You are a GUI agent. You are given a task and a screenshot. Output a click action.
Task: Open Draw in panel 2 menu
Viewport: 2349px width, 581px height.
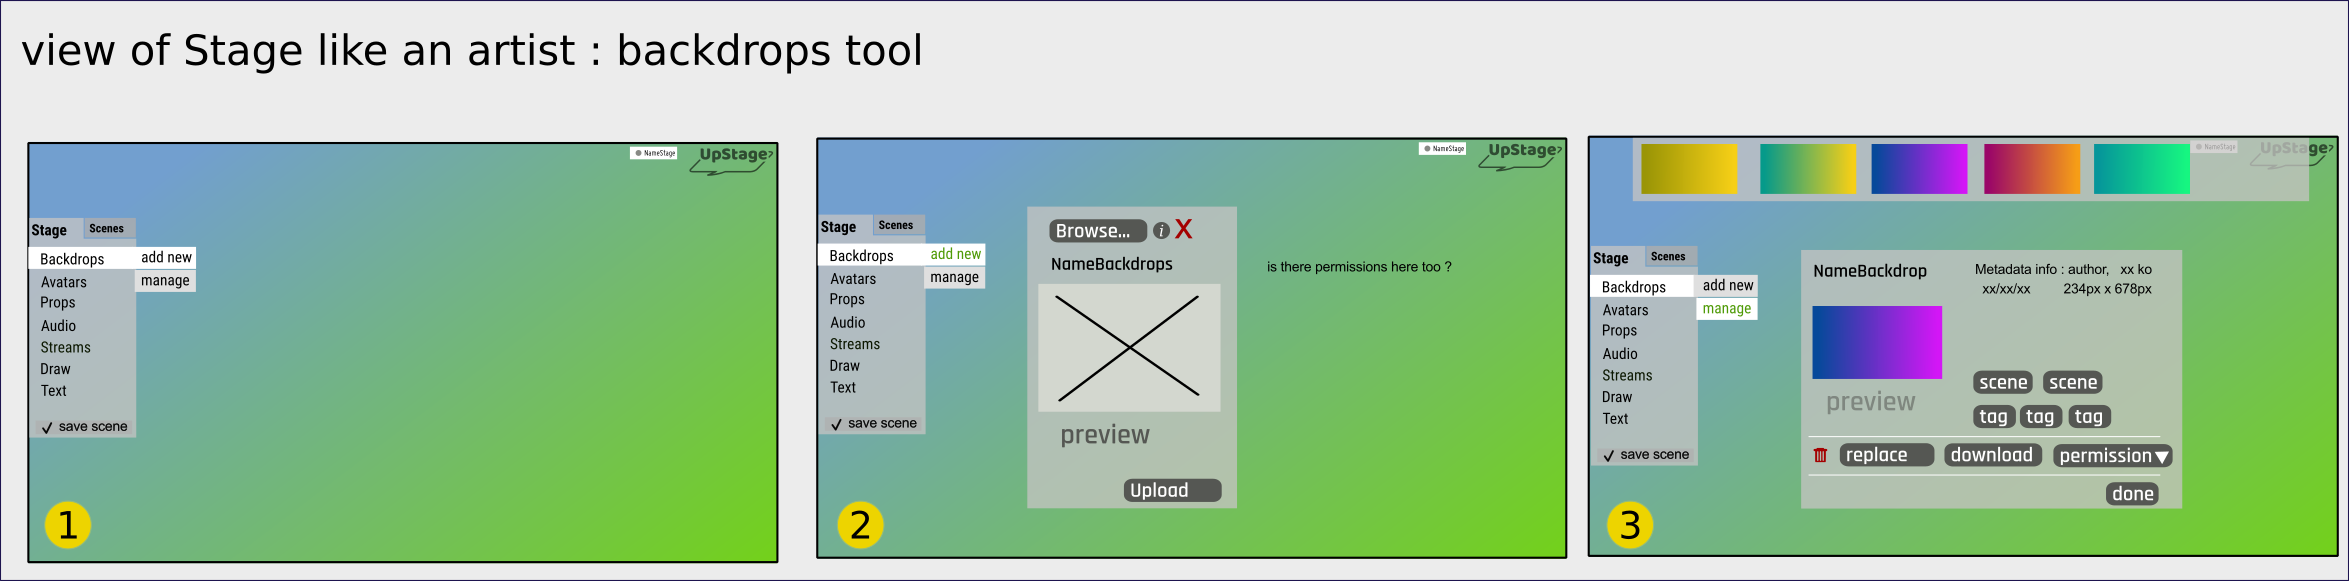[844, 366]
